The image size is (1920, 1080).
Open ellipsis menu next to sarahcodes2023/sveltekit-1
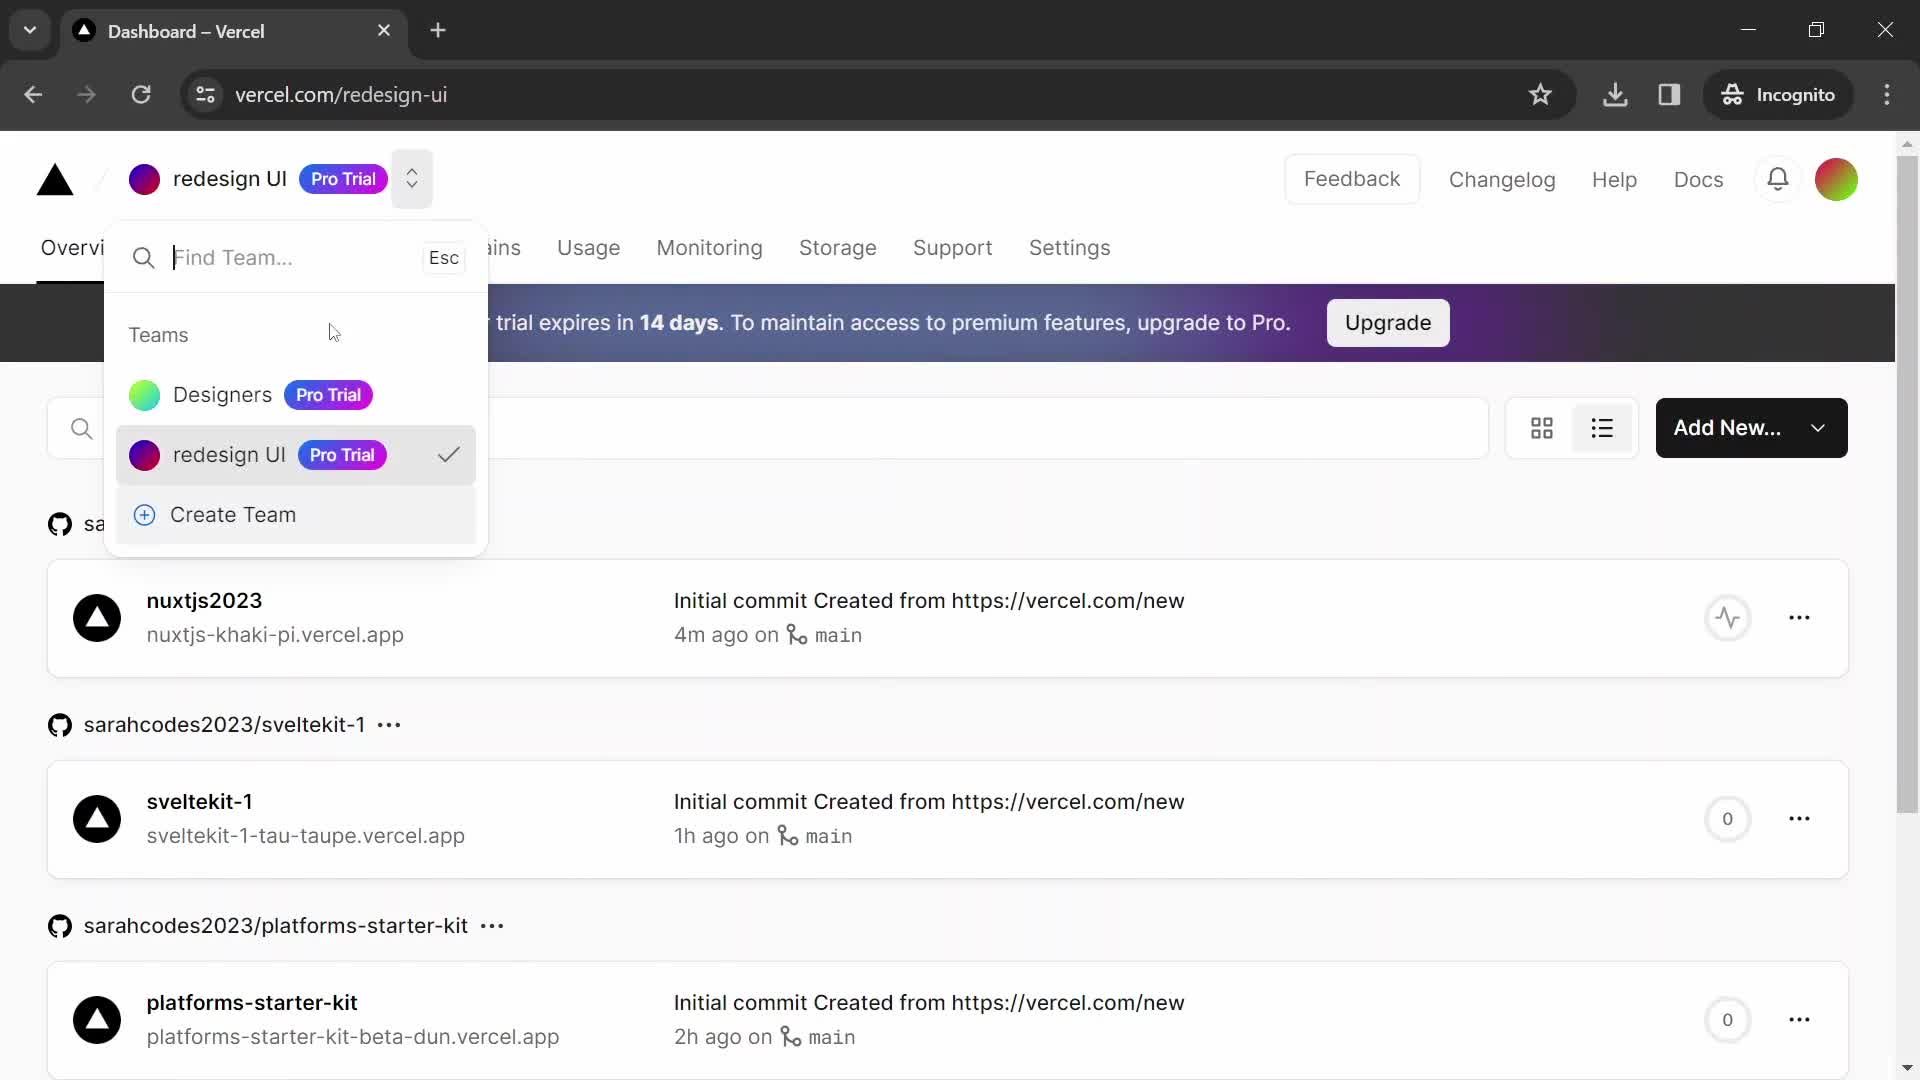tap(389, 725)
